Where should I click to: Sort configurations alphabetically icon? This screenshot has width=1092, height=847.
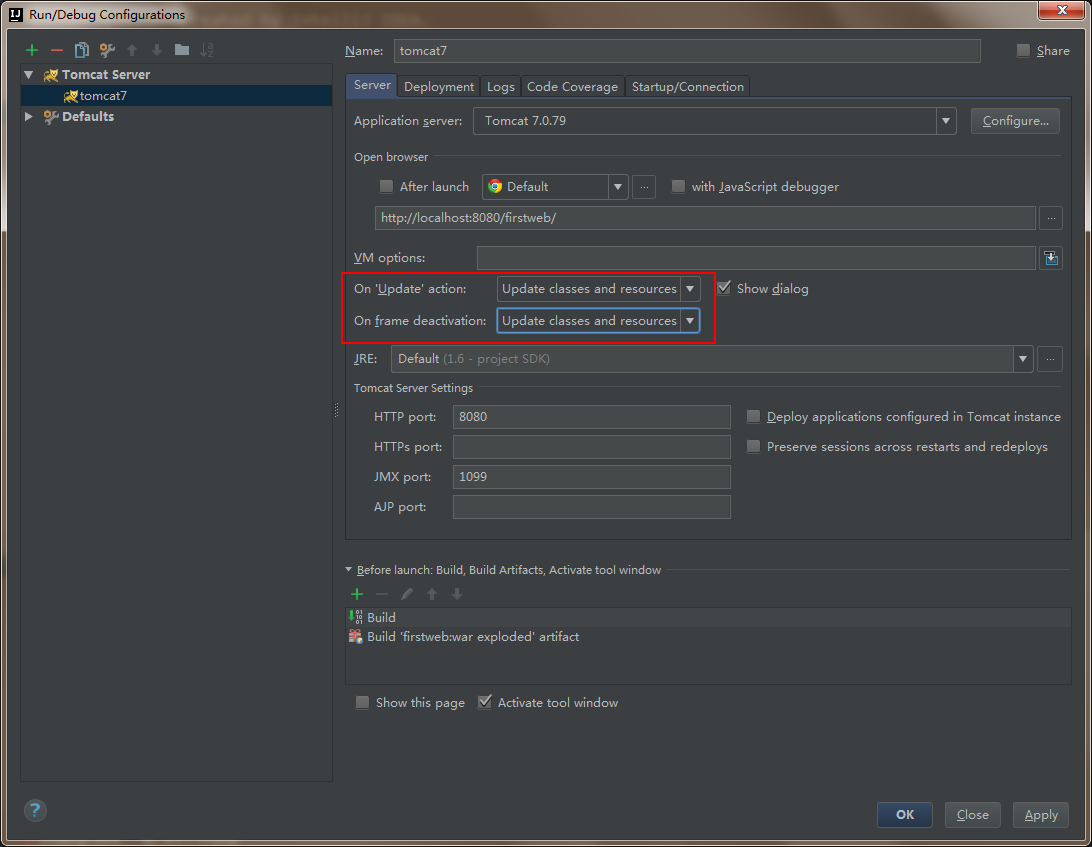pos(207,50)
